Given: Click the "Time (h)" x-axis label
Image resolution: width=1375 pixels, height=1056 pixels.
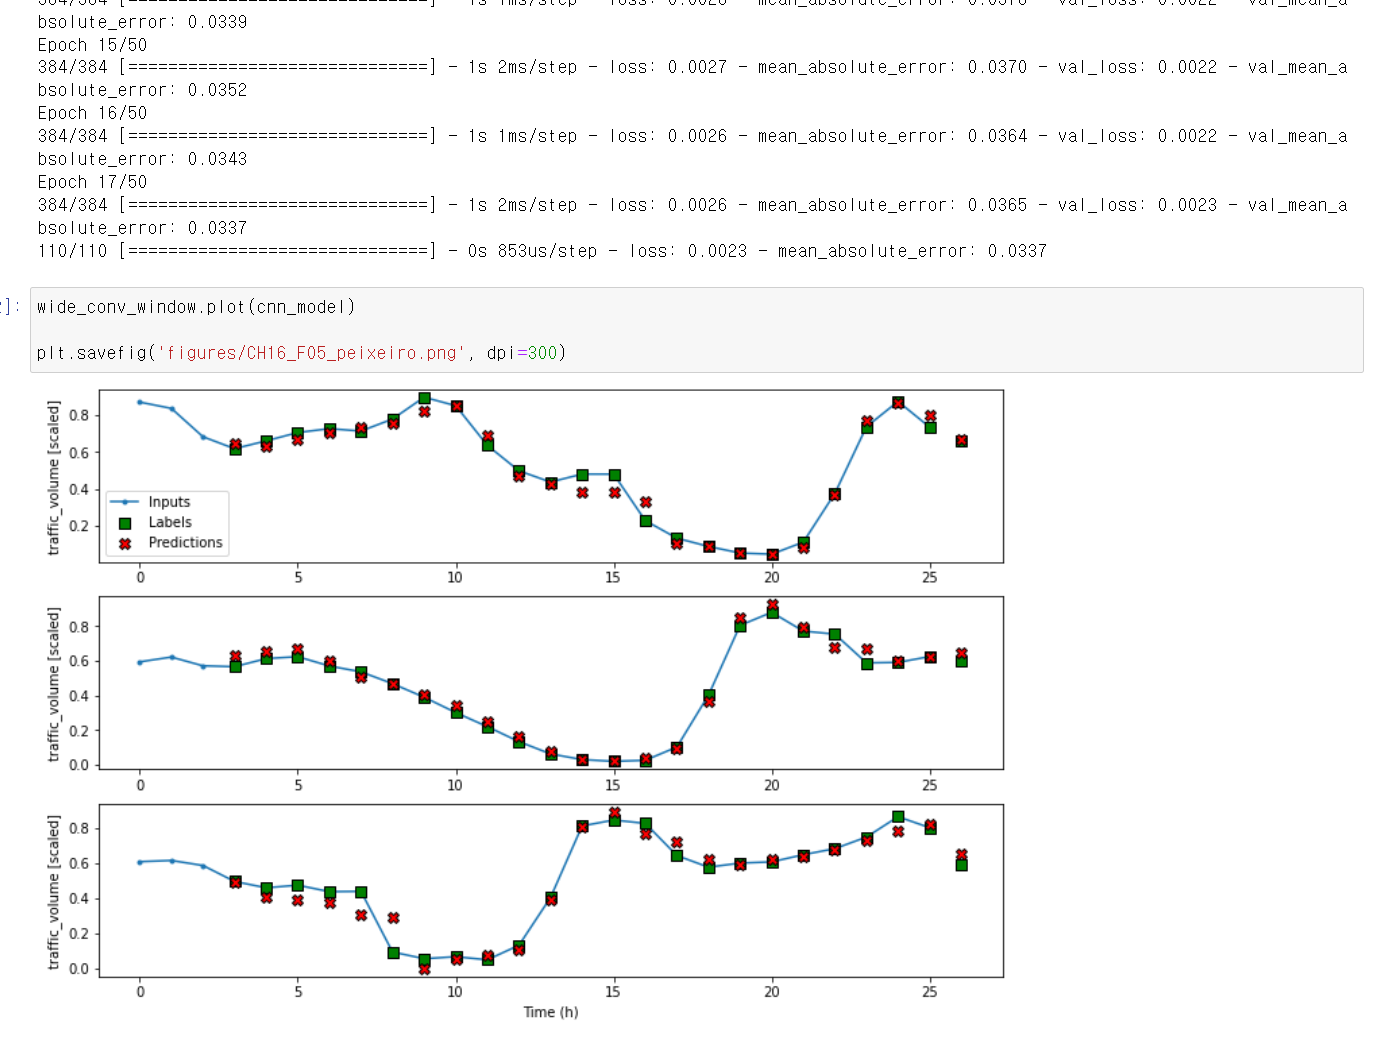Looking at the screenshot, I should click(x=551, y=1012).
